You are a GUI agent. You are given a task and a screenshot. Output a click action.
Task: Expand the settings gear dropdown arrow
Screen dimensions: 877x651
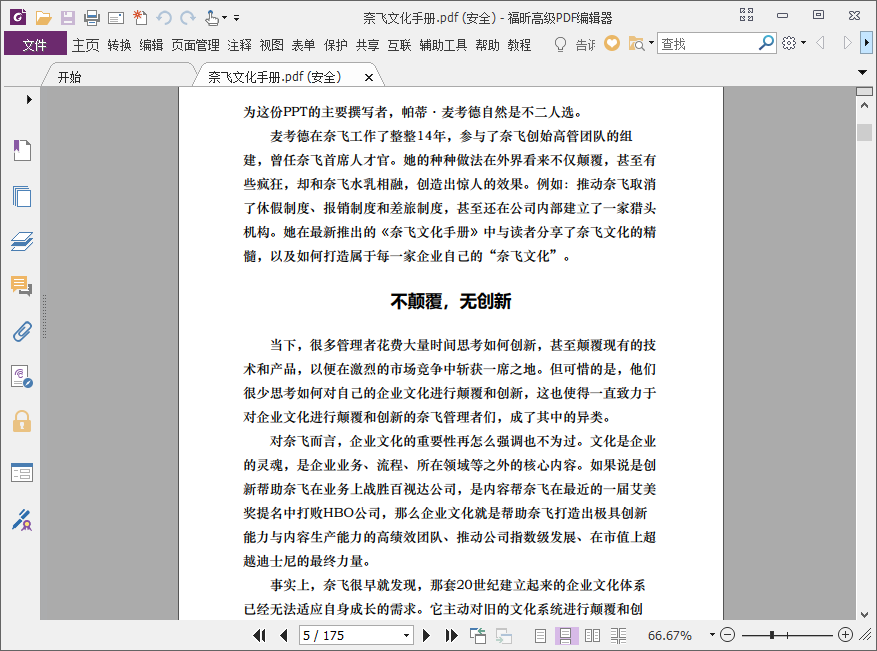point(803,43)
